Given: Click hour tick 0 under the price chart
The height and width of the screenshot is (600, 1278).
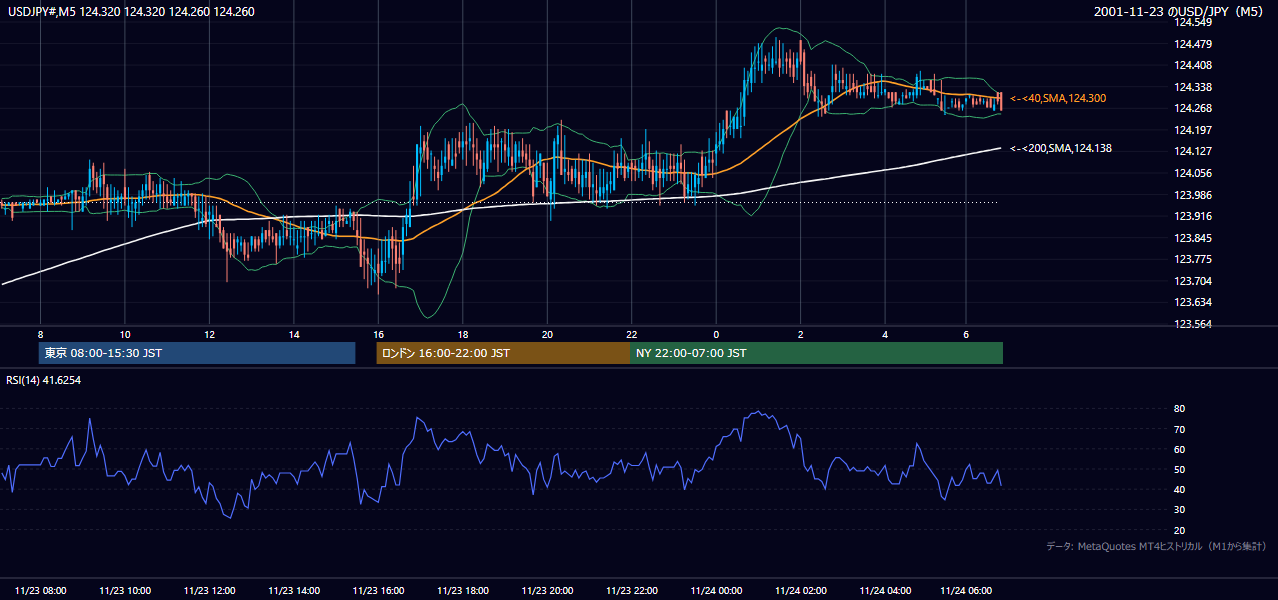Looking at the screenshot, I should coord(716,333).
